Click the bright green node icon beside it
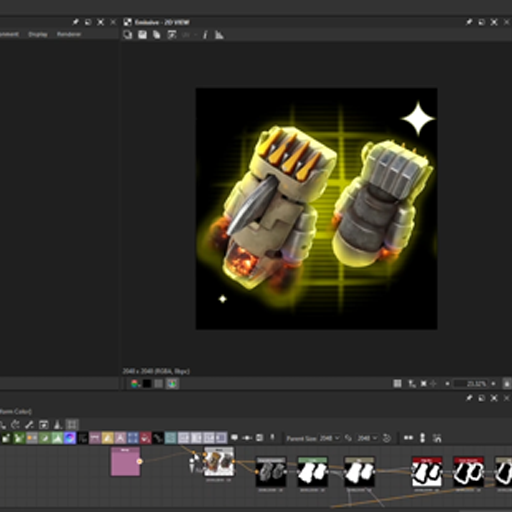 (x=19, y=438)
